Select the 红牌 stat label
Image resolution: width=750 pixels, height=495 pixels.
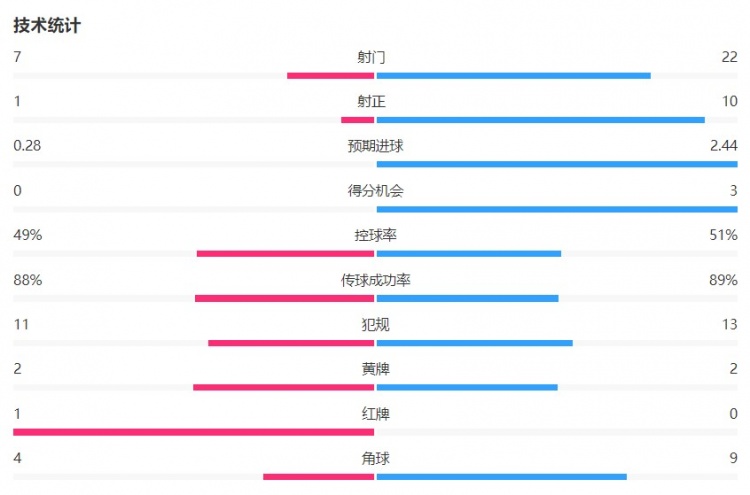[x=375, y=413]
